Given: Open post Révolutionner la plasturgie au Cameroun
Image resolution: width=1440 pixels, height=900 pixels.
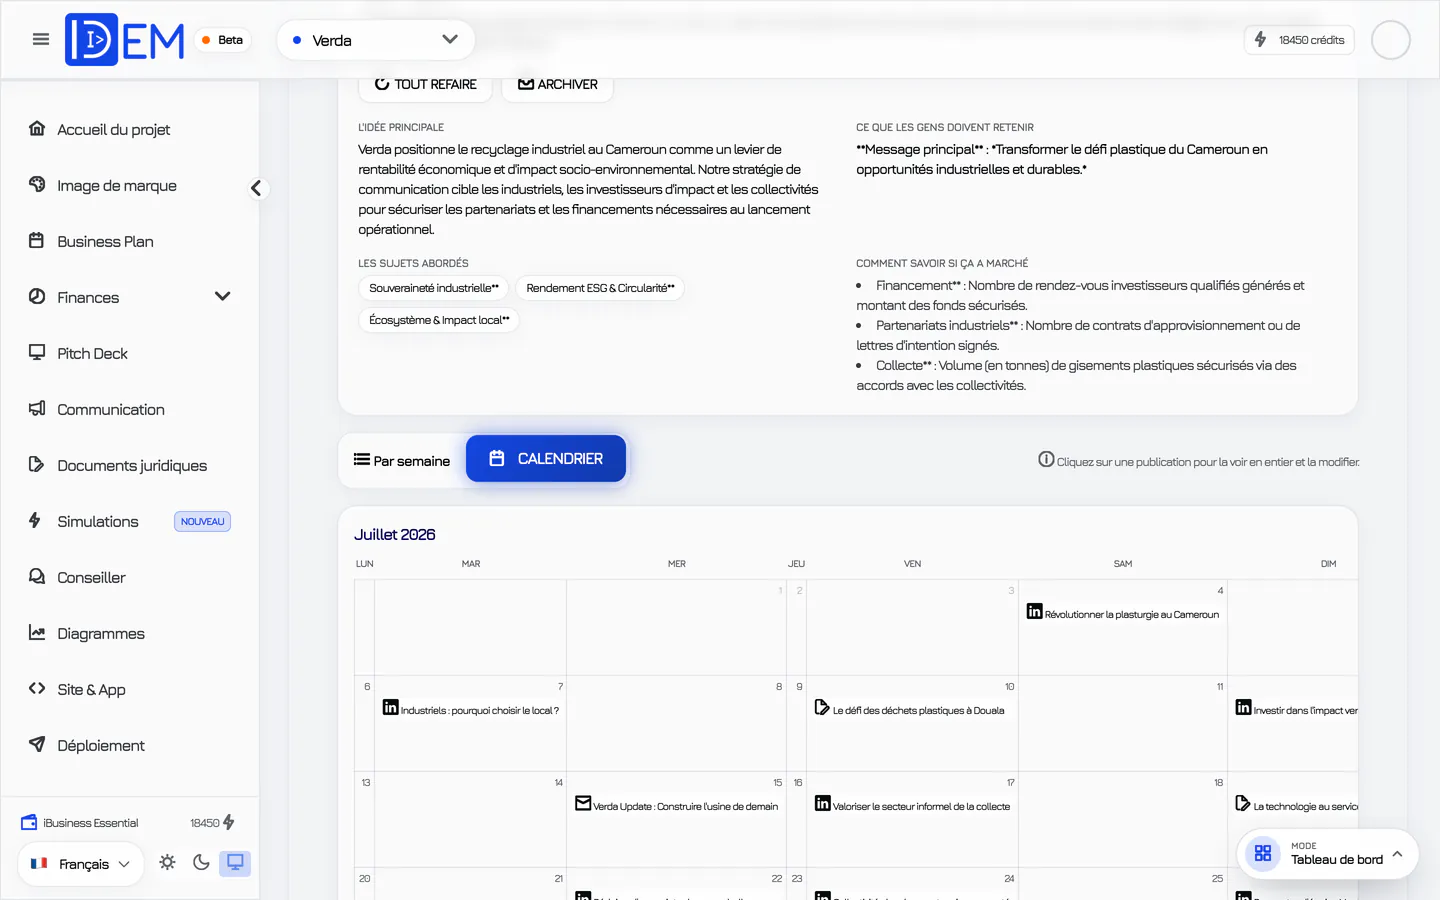Looking at the screenshot, I should tap(1123, 613).
